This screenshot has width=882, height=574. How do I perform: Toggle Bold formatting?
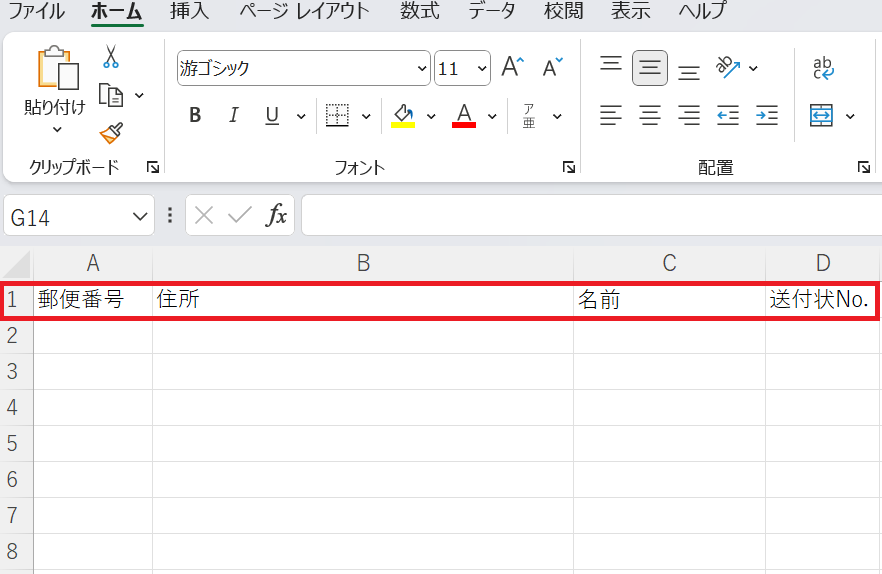click(195, 116)
